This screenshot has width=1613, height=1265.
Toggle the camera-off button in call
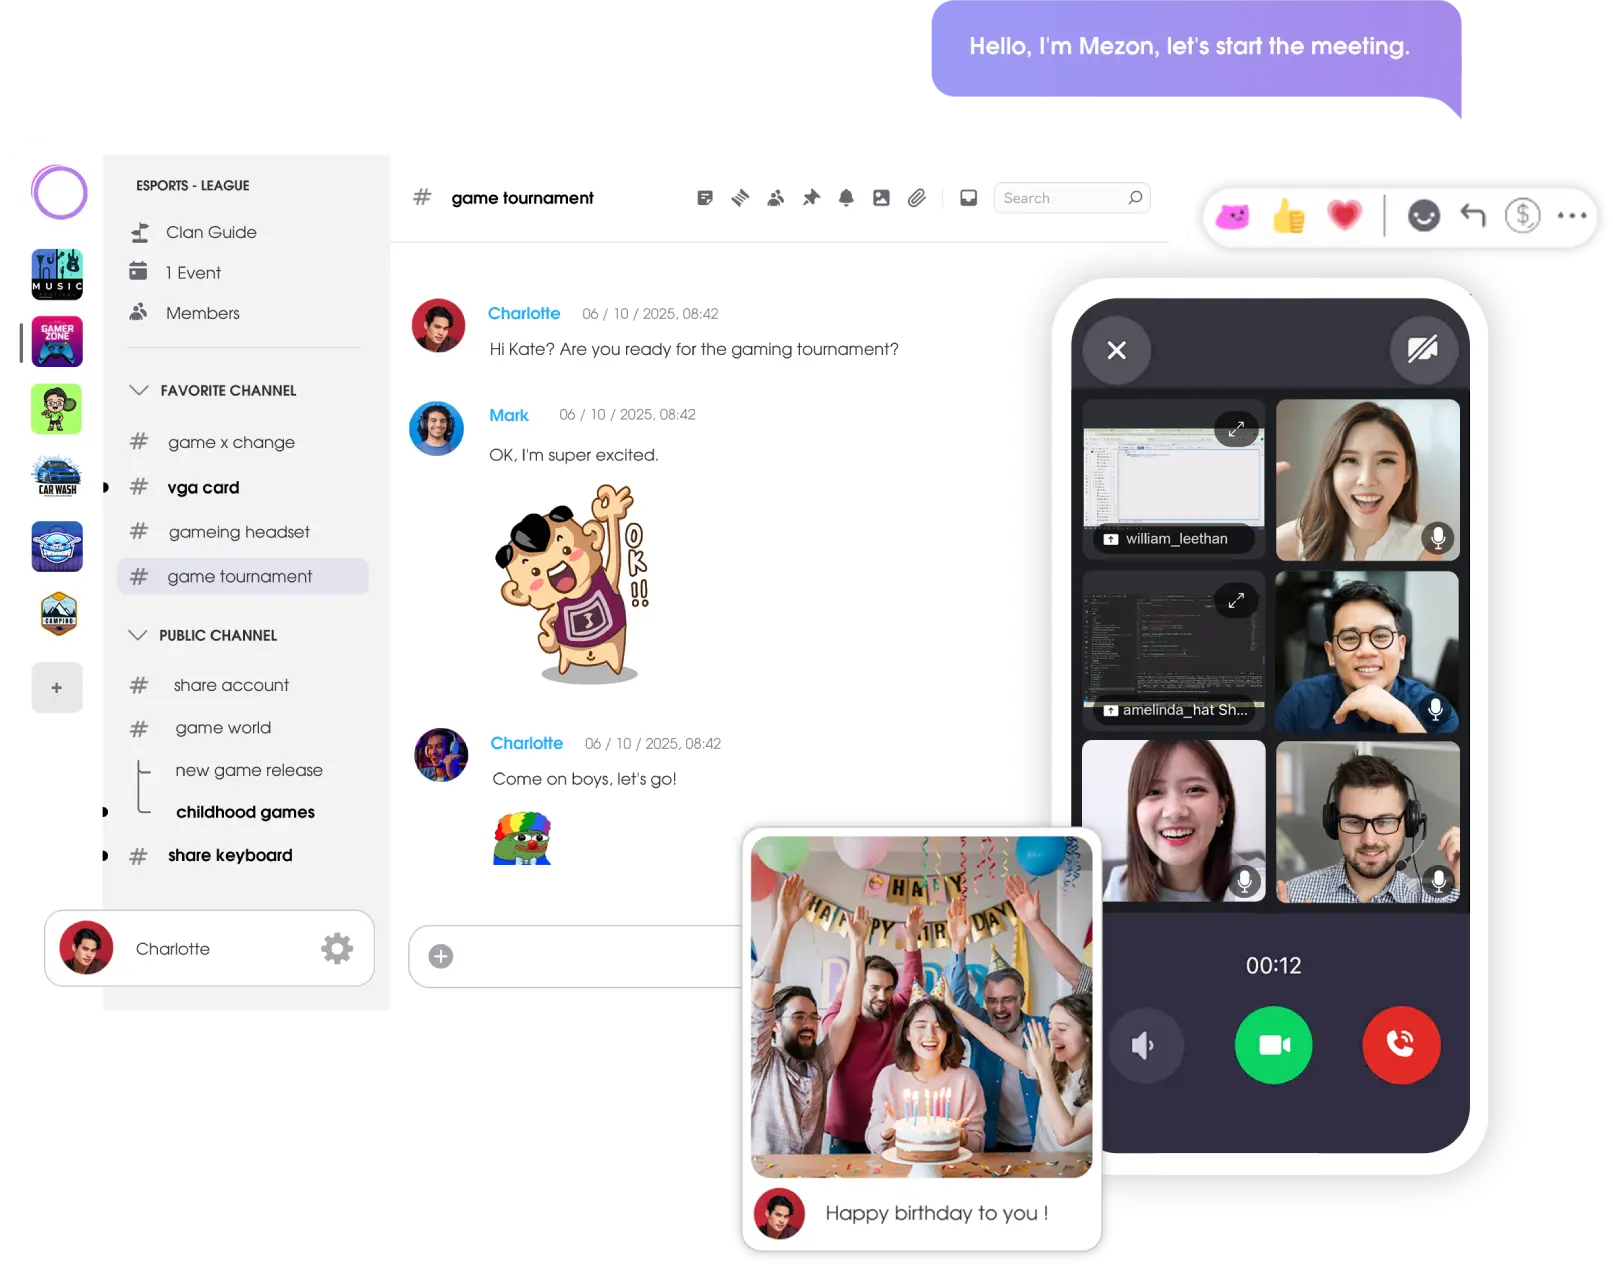(1422, 349)
